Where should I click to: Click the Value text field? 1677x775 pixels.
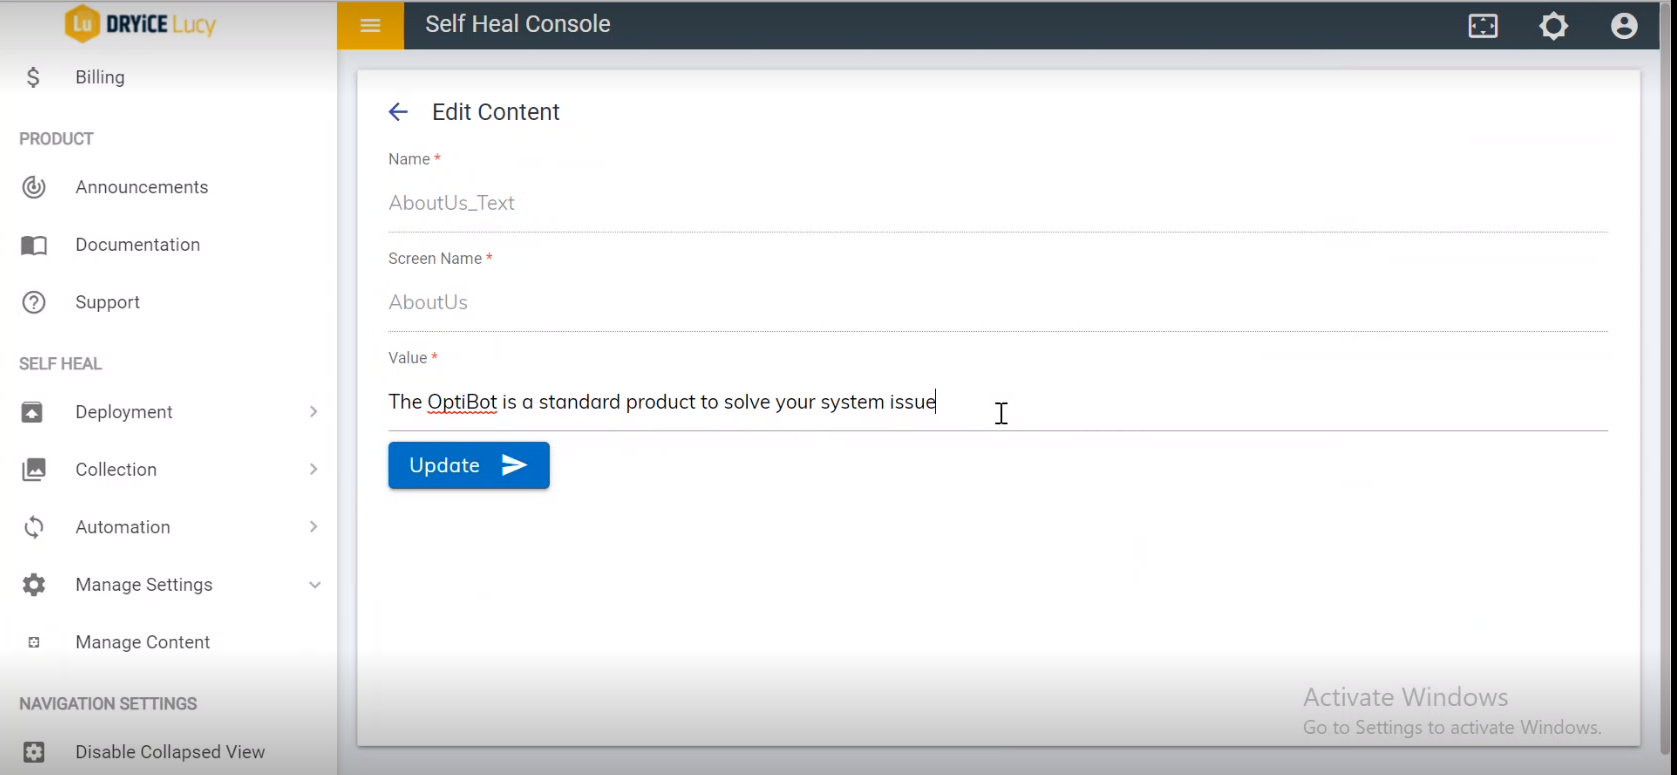tap(998, 402)
